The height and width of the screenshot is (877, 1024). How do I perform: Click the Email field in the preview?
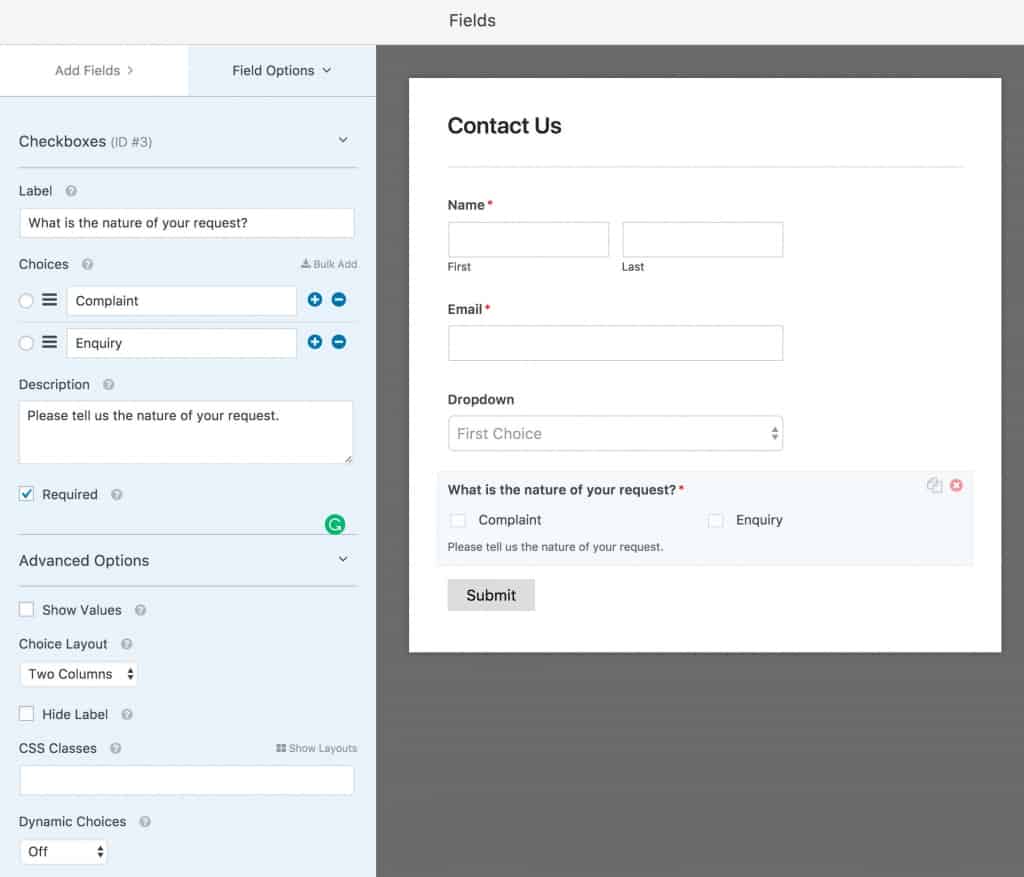615,343
